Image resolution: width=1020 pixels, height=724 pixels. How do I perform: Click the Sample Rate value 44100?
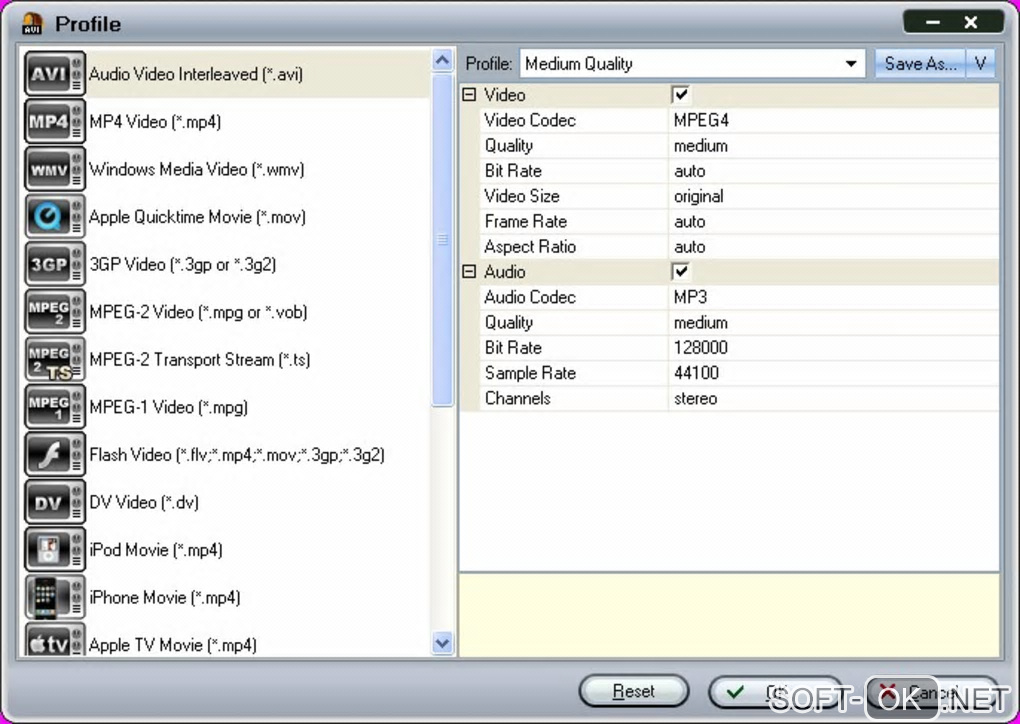(833, 373)
